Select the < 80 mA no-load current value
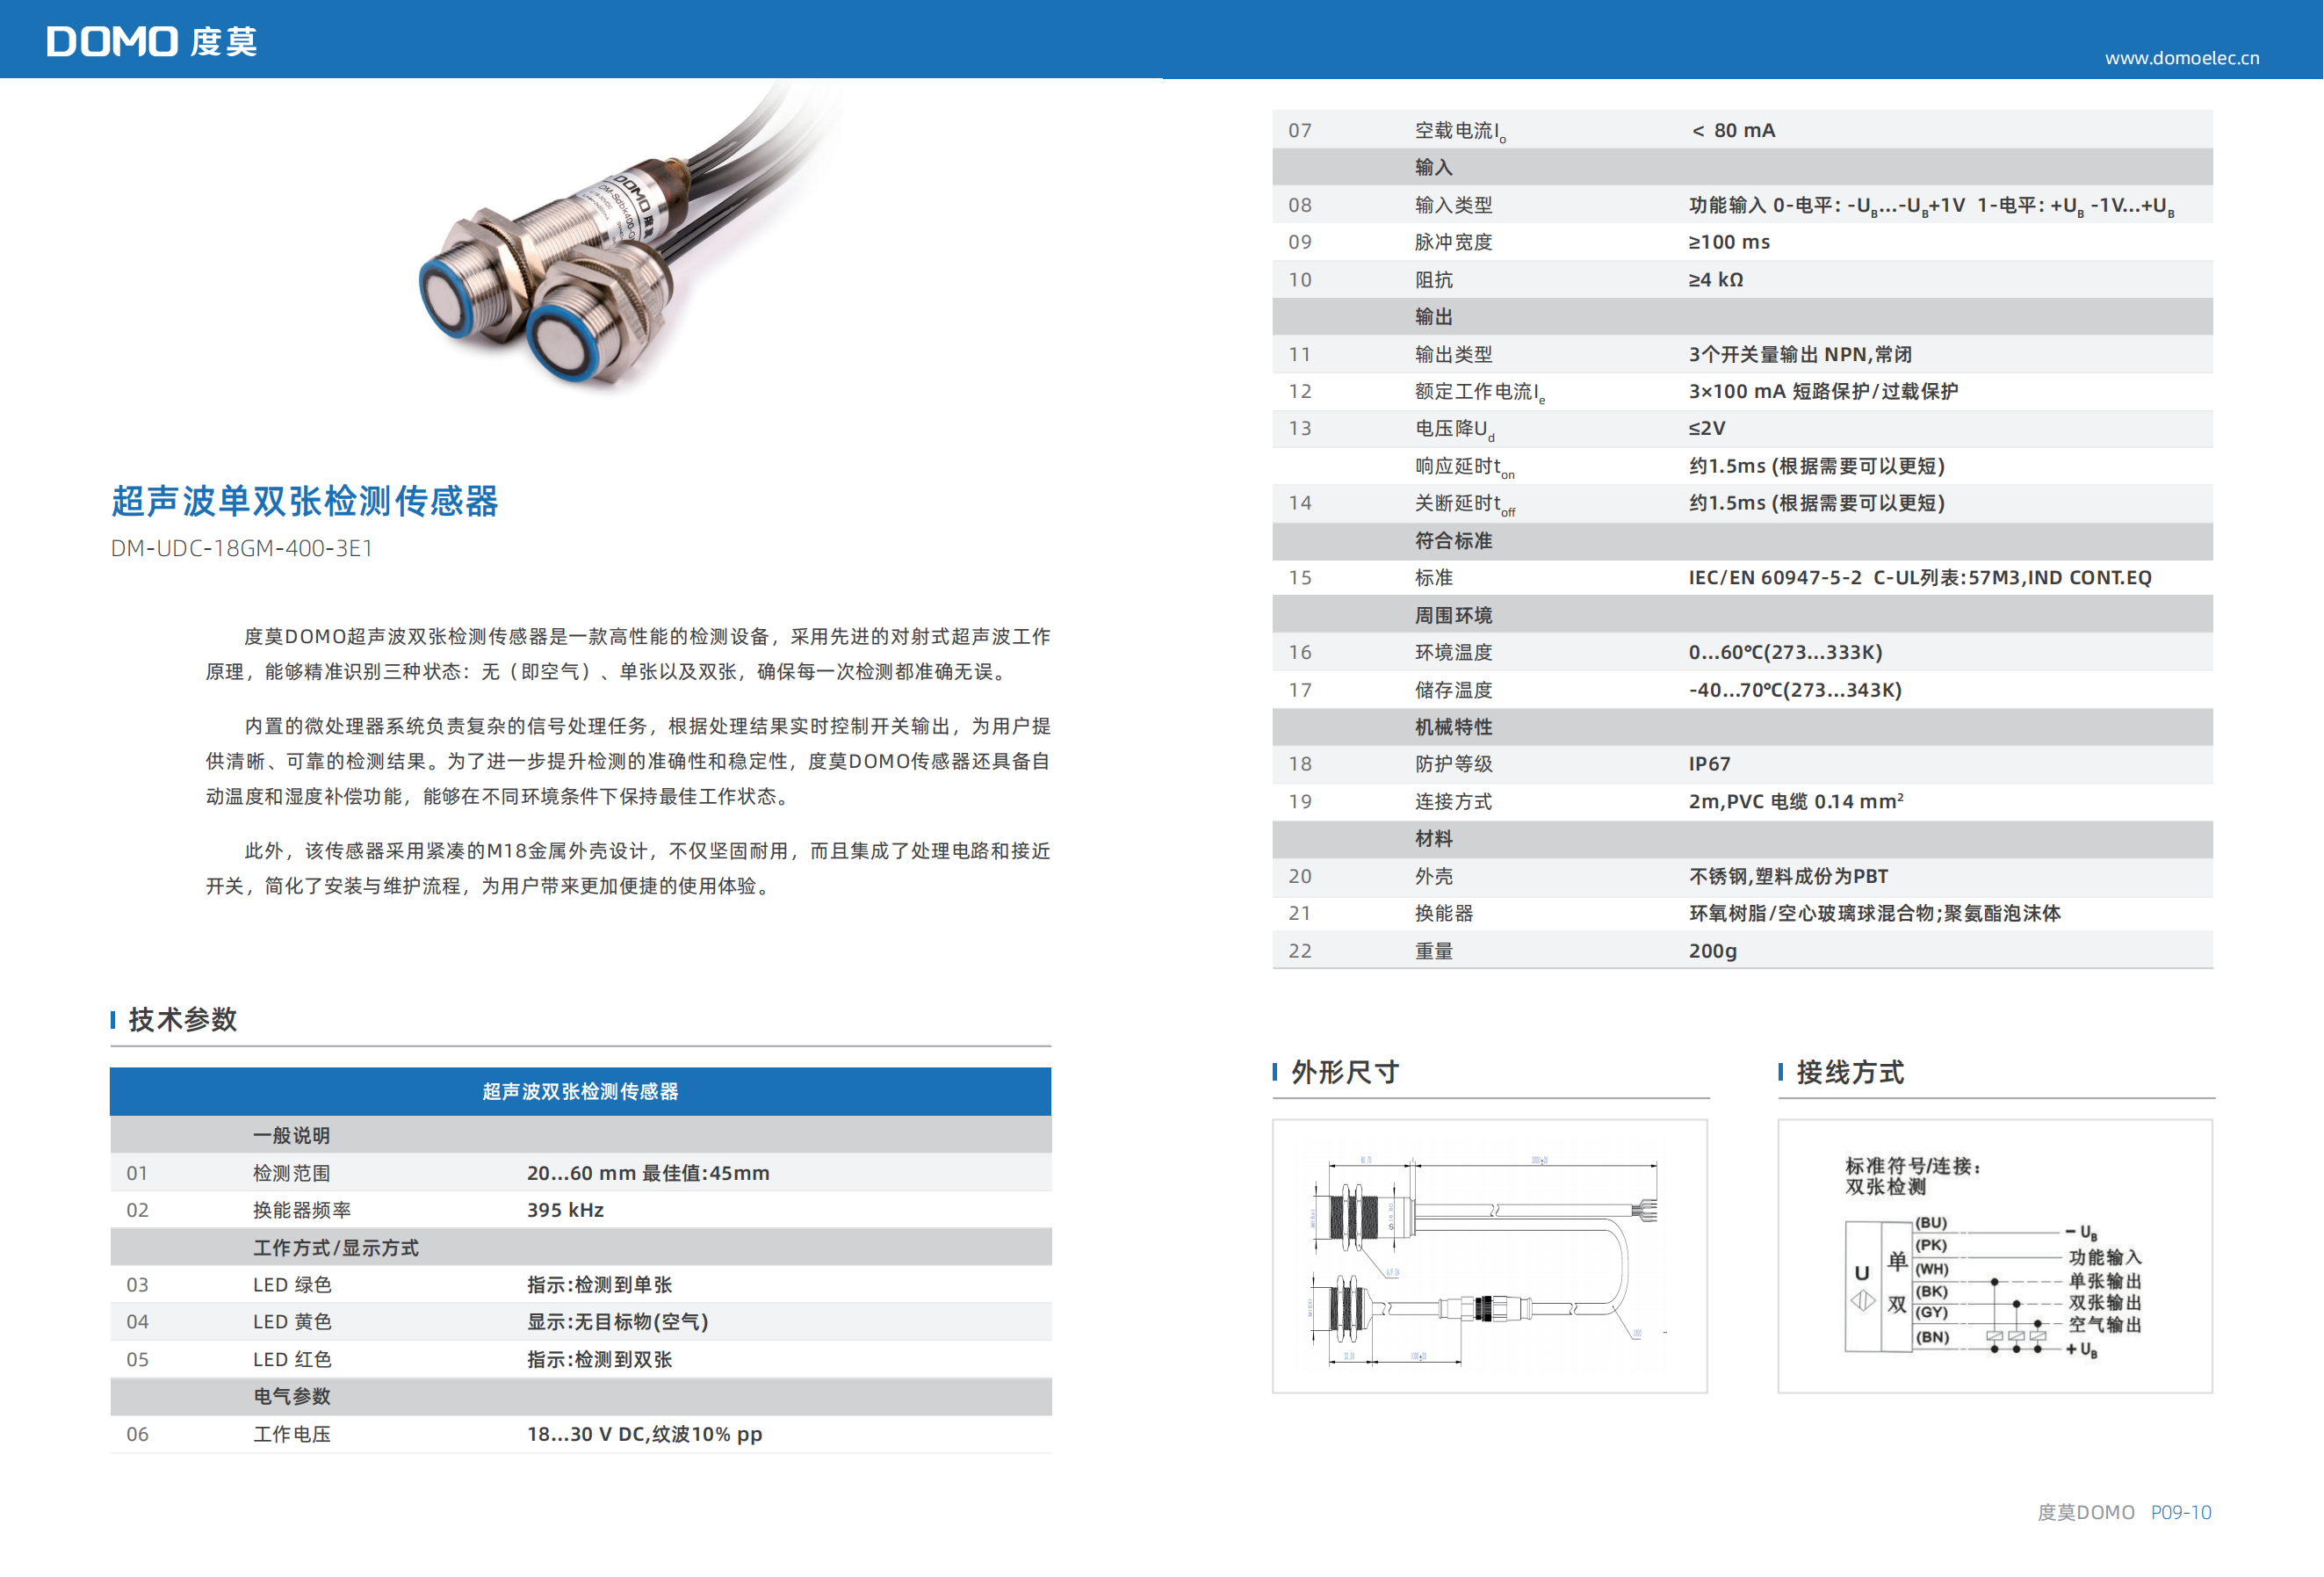The width and height of the screenshot is (2324, 1577). coord(1733,130)
